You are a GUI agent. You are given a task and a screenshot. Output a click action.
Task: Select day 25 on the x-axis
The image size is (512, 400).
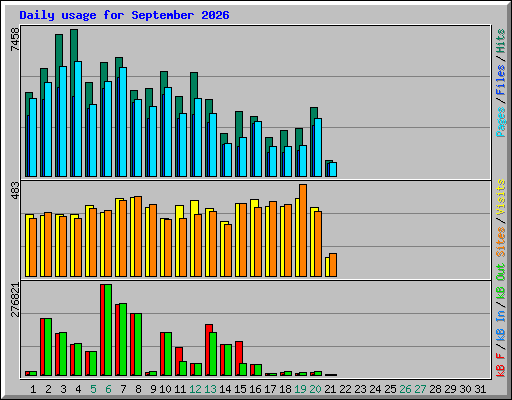coord(390,389)
